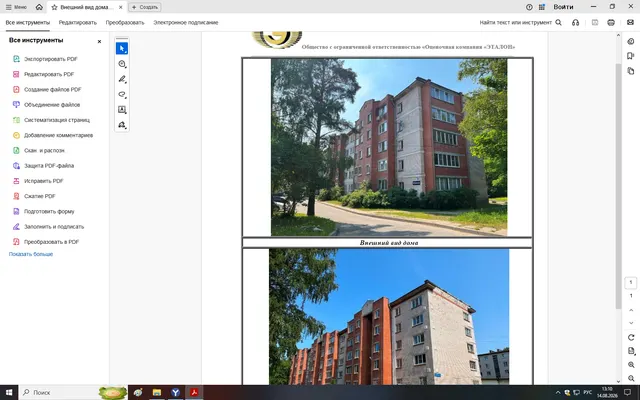Go to next page down arrow

tap(631, 323)
